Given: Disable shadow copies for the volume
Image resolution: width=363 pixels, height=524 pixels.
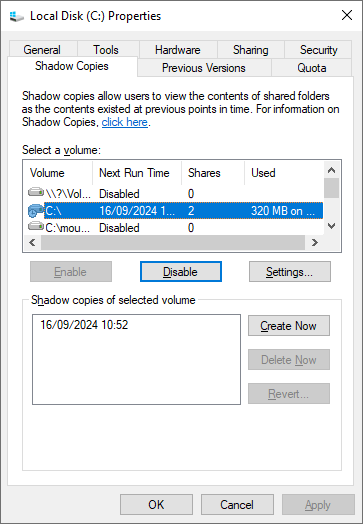Looking at the screenshot, I should [180, 272].
